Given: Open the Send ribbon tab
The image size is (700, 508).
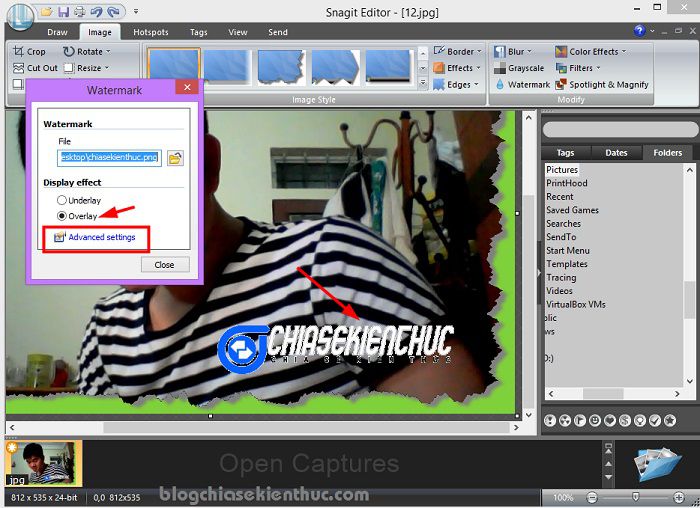Looking at the screenshot, I should click(278, 32).
